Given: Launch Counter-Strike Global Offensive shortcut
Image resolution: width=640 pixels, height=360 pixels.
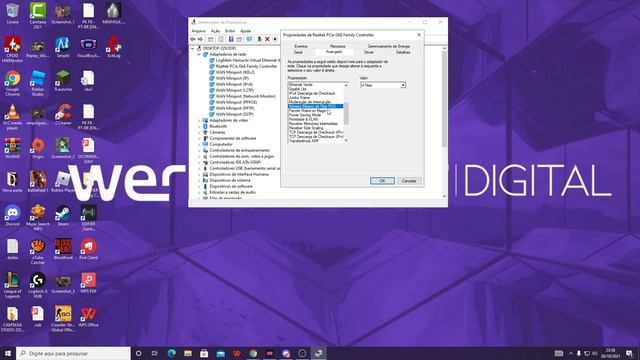Looking at the screenshot, I should point(63,318).
